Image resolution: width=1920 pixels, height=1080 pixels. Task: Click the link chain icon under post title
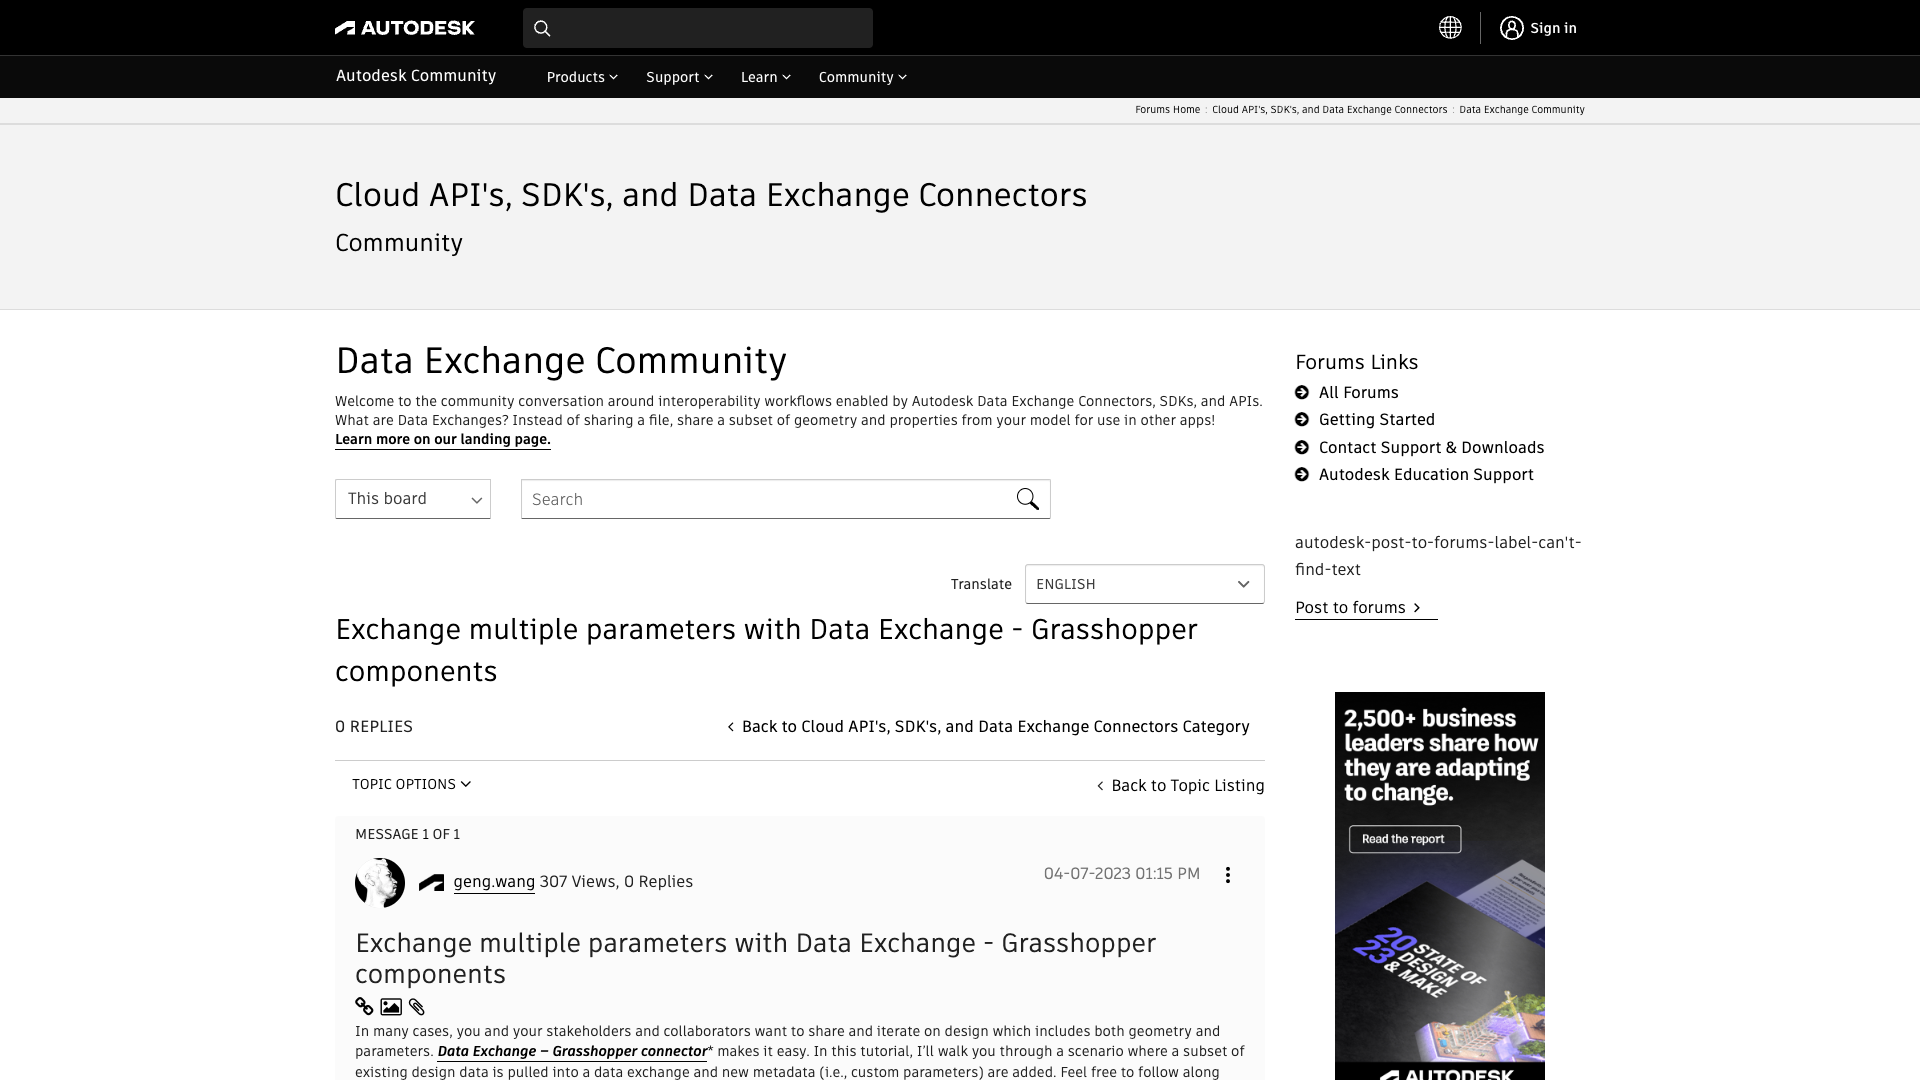click(x=364, y=1006)
